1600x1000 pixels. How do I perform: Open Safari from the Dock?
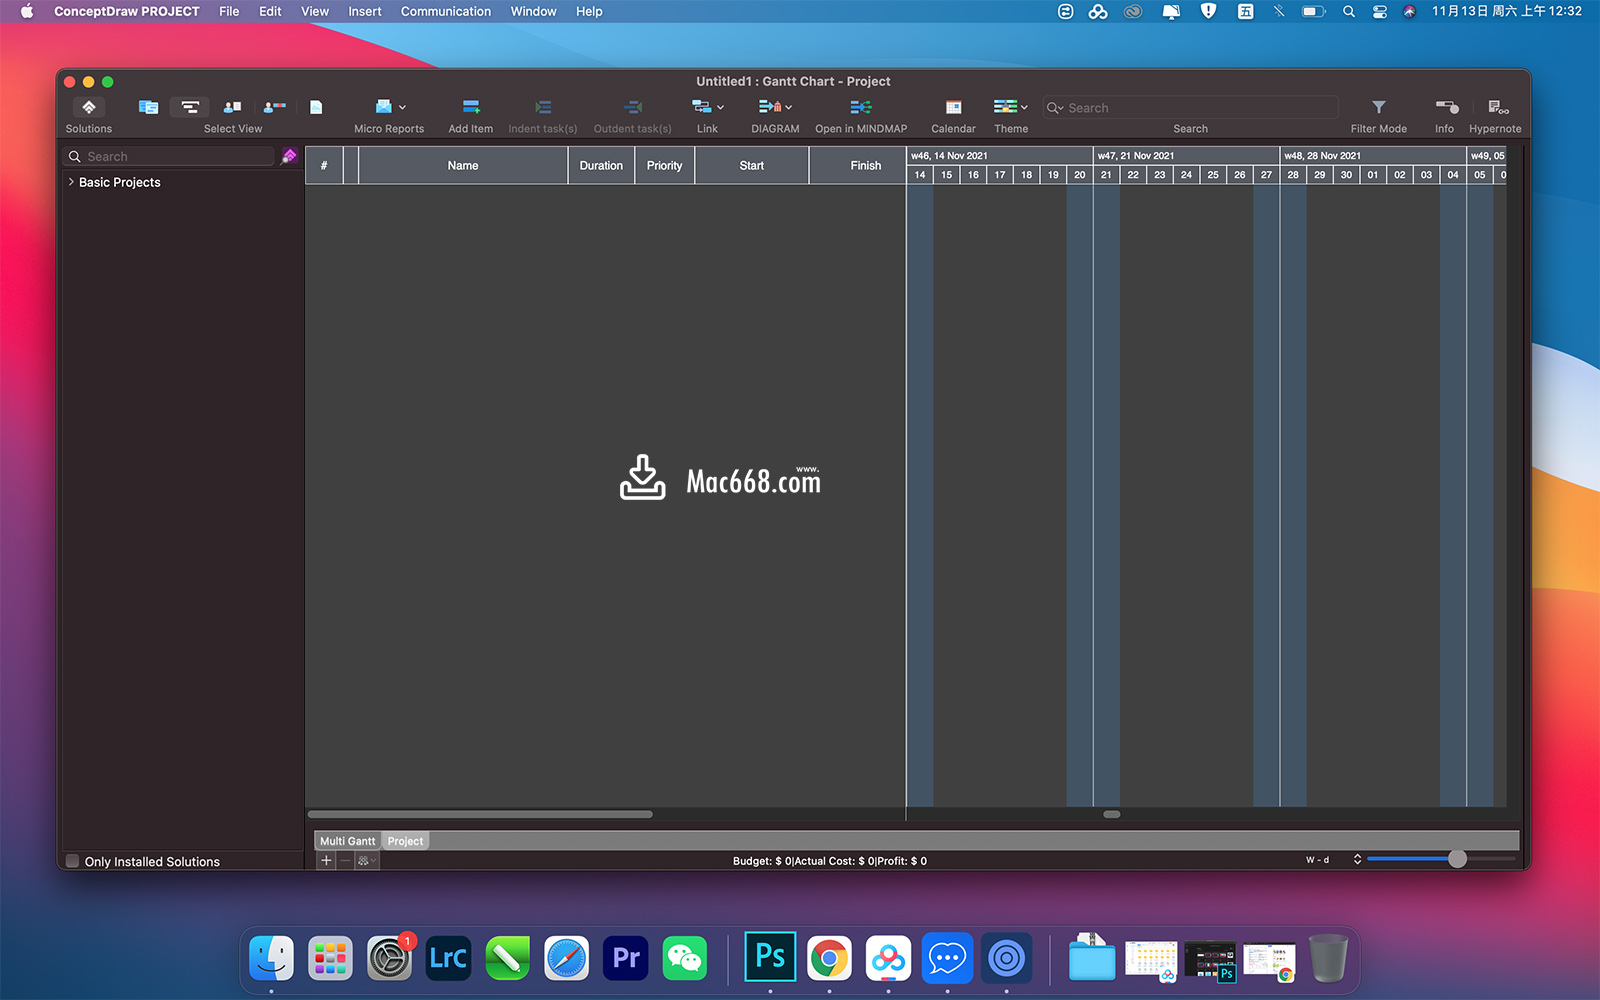point(567,958)
